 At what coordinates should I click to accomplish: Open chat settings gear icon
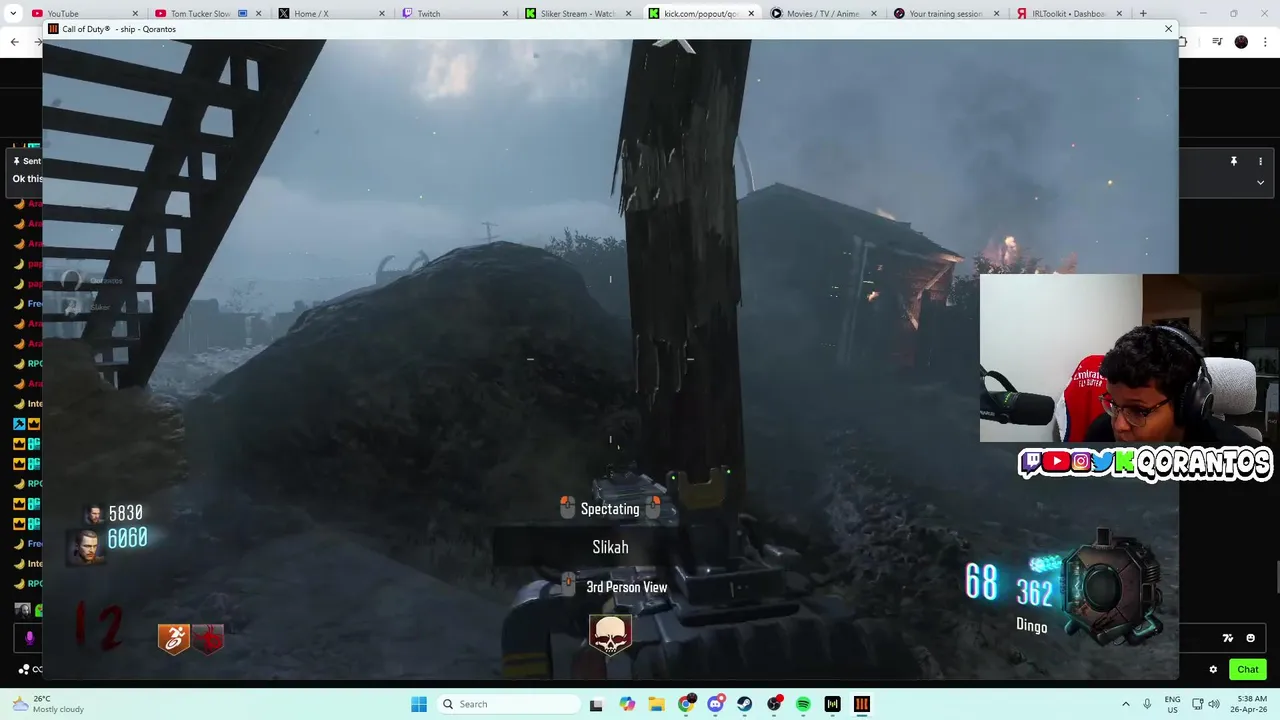(x=1213, y=669)
